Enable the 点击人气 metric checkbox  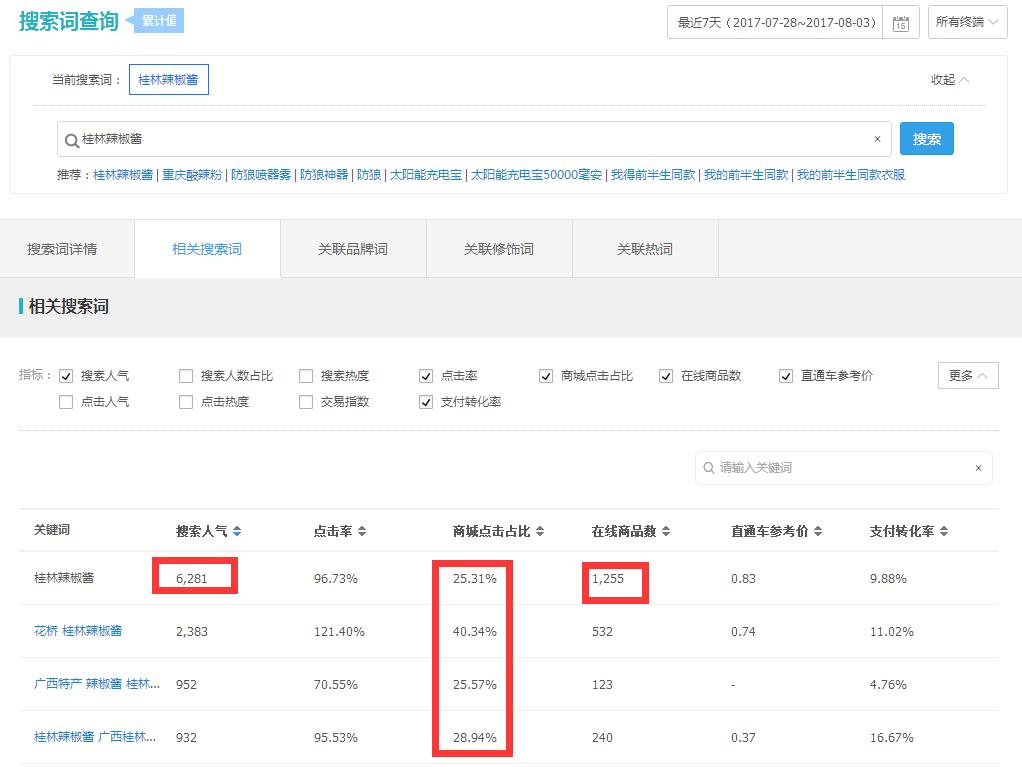point(66,403)
